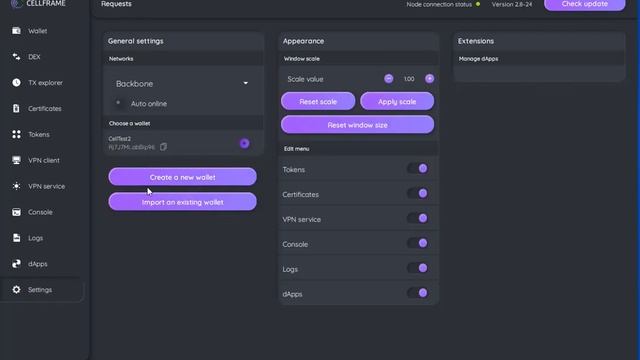Click the Networks section label
The height and width of the screenshot is (360, 640).
tap(121, 59)
